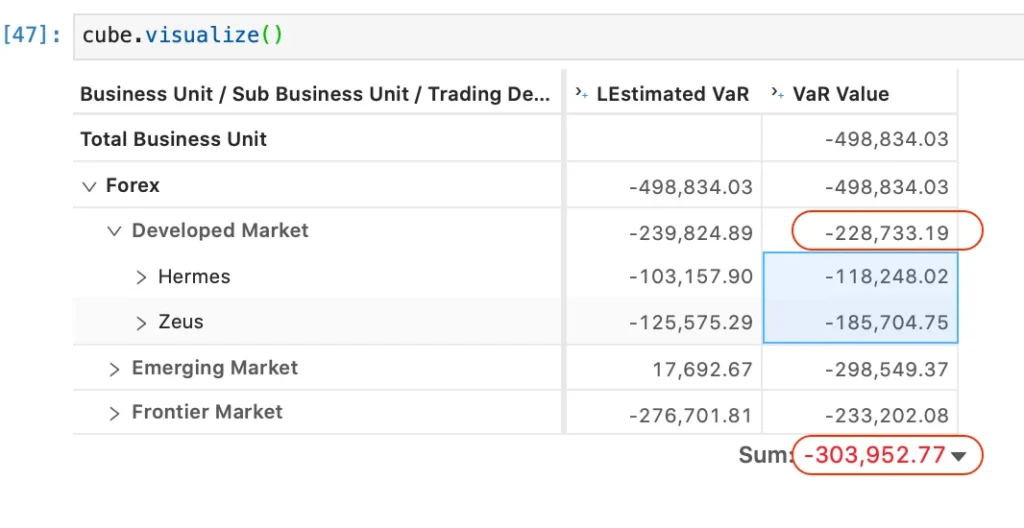
Task: Expand the Emerging Market row
Action: tap(115, 369)
